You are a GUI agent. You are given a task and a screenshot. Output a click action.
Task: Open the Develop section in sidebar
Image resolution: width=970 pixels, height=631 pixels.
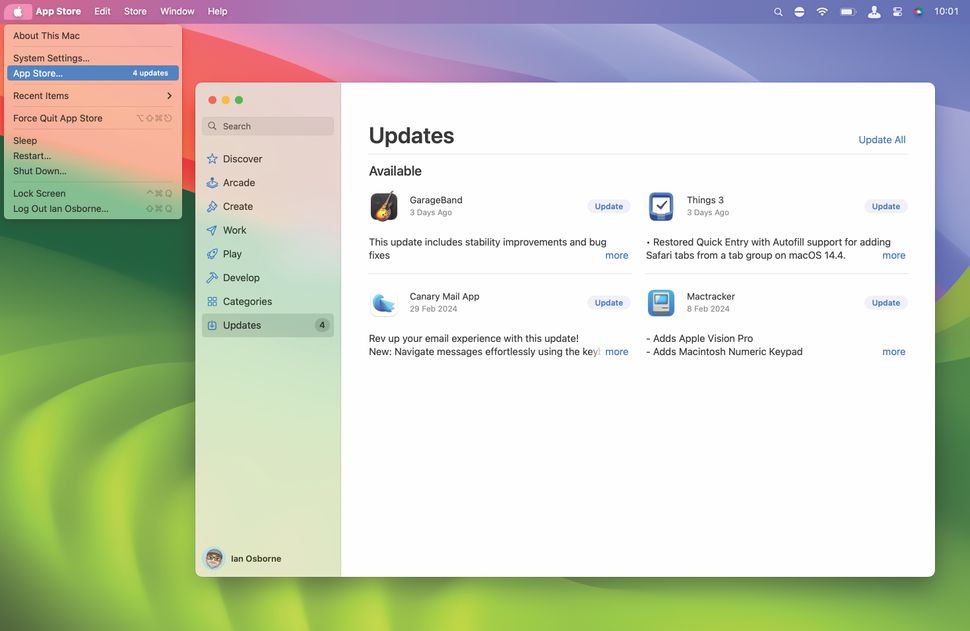267,278
